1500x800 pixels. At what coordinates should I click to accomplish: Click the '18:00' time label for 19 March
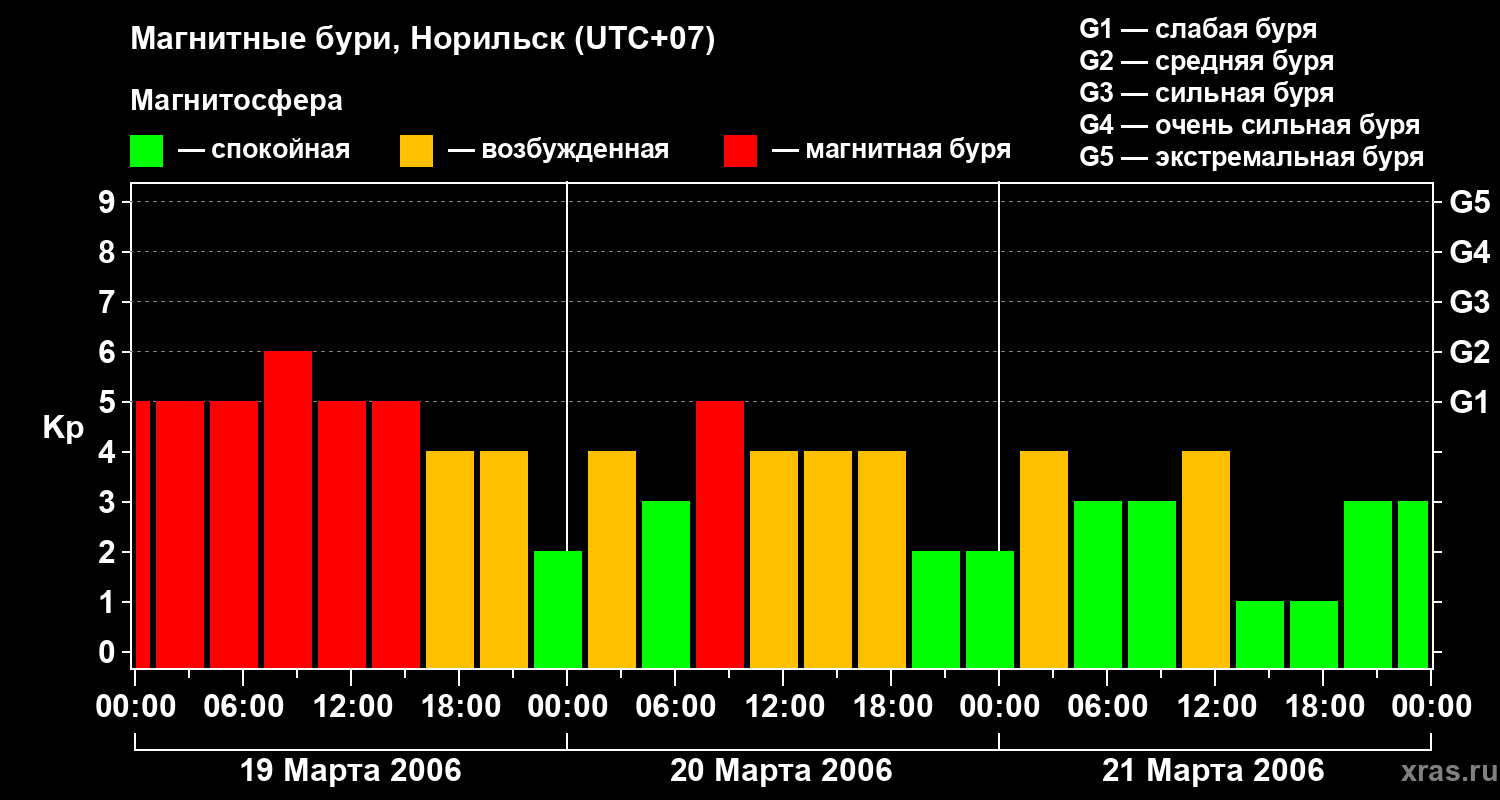(x=459, y=707)
